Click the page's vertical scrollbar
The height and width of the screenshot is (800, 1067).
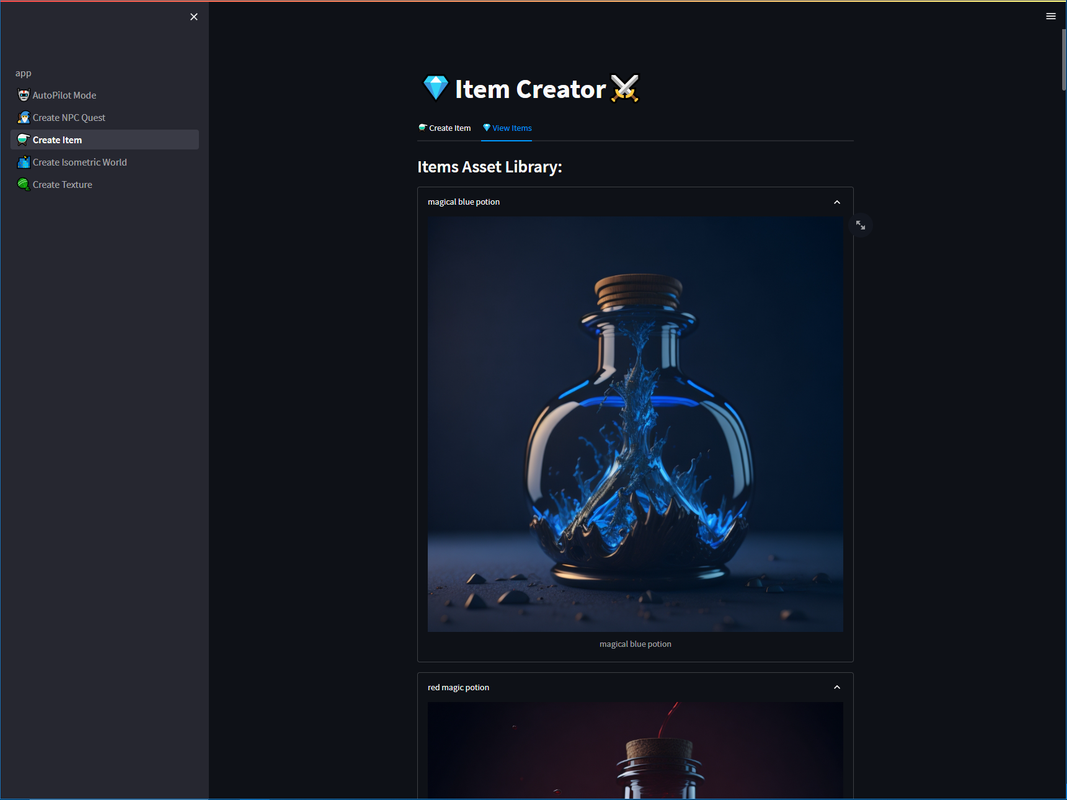1064,60
